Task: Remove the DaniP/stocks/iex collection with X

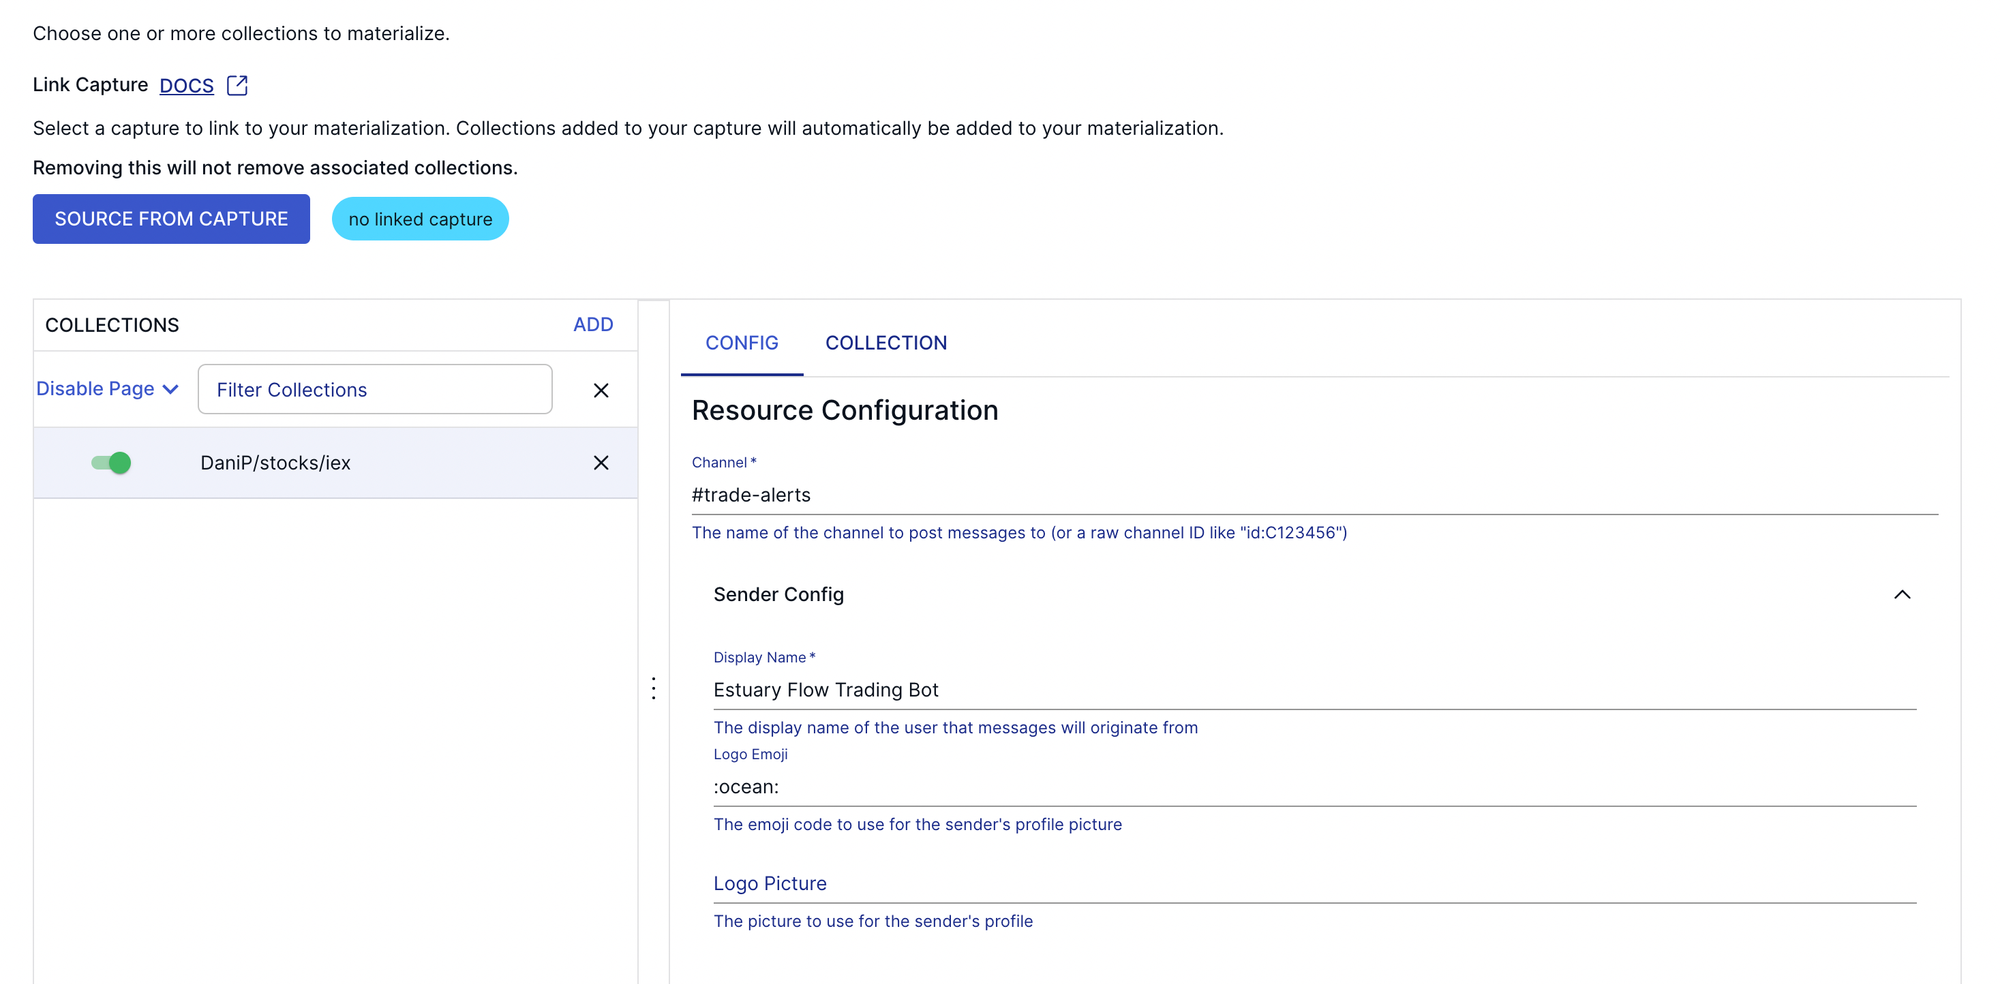Action: 601,463
